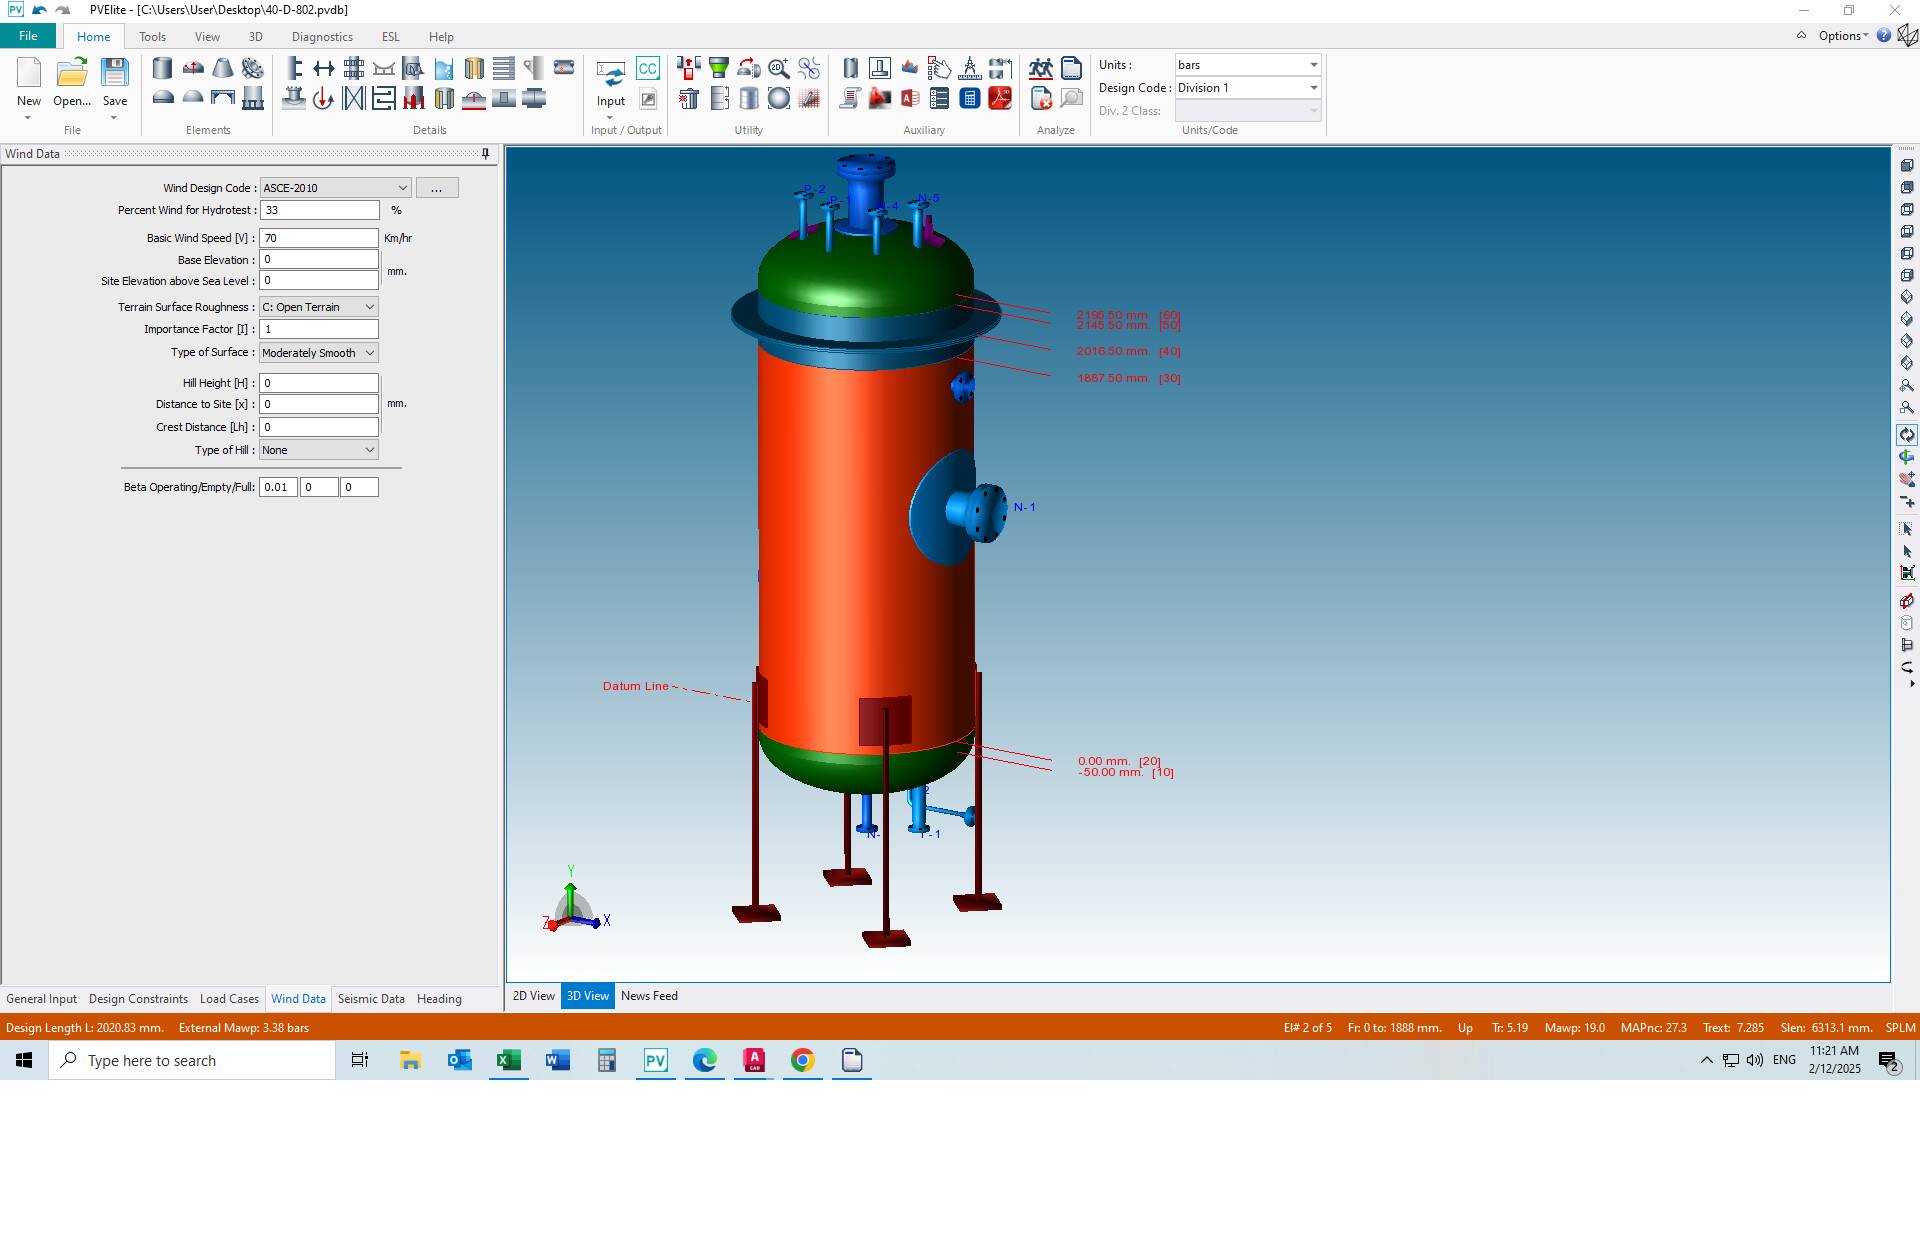Click the Importance Factor field
The image size is (1920, 1254).
[319, 329]
